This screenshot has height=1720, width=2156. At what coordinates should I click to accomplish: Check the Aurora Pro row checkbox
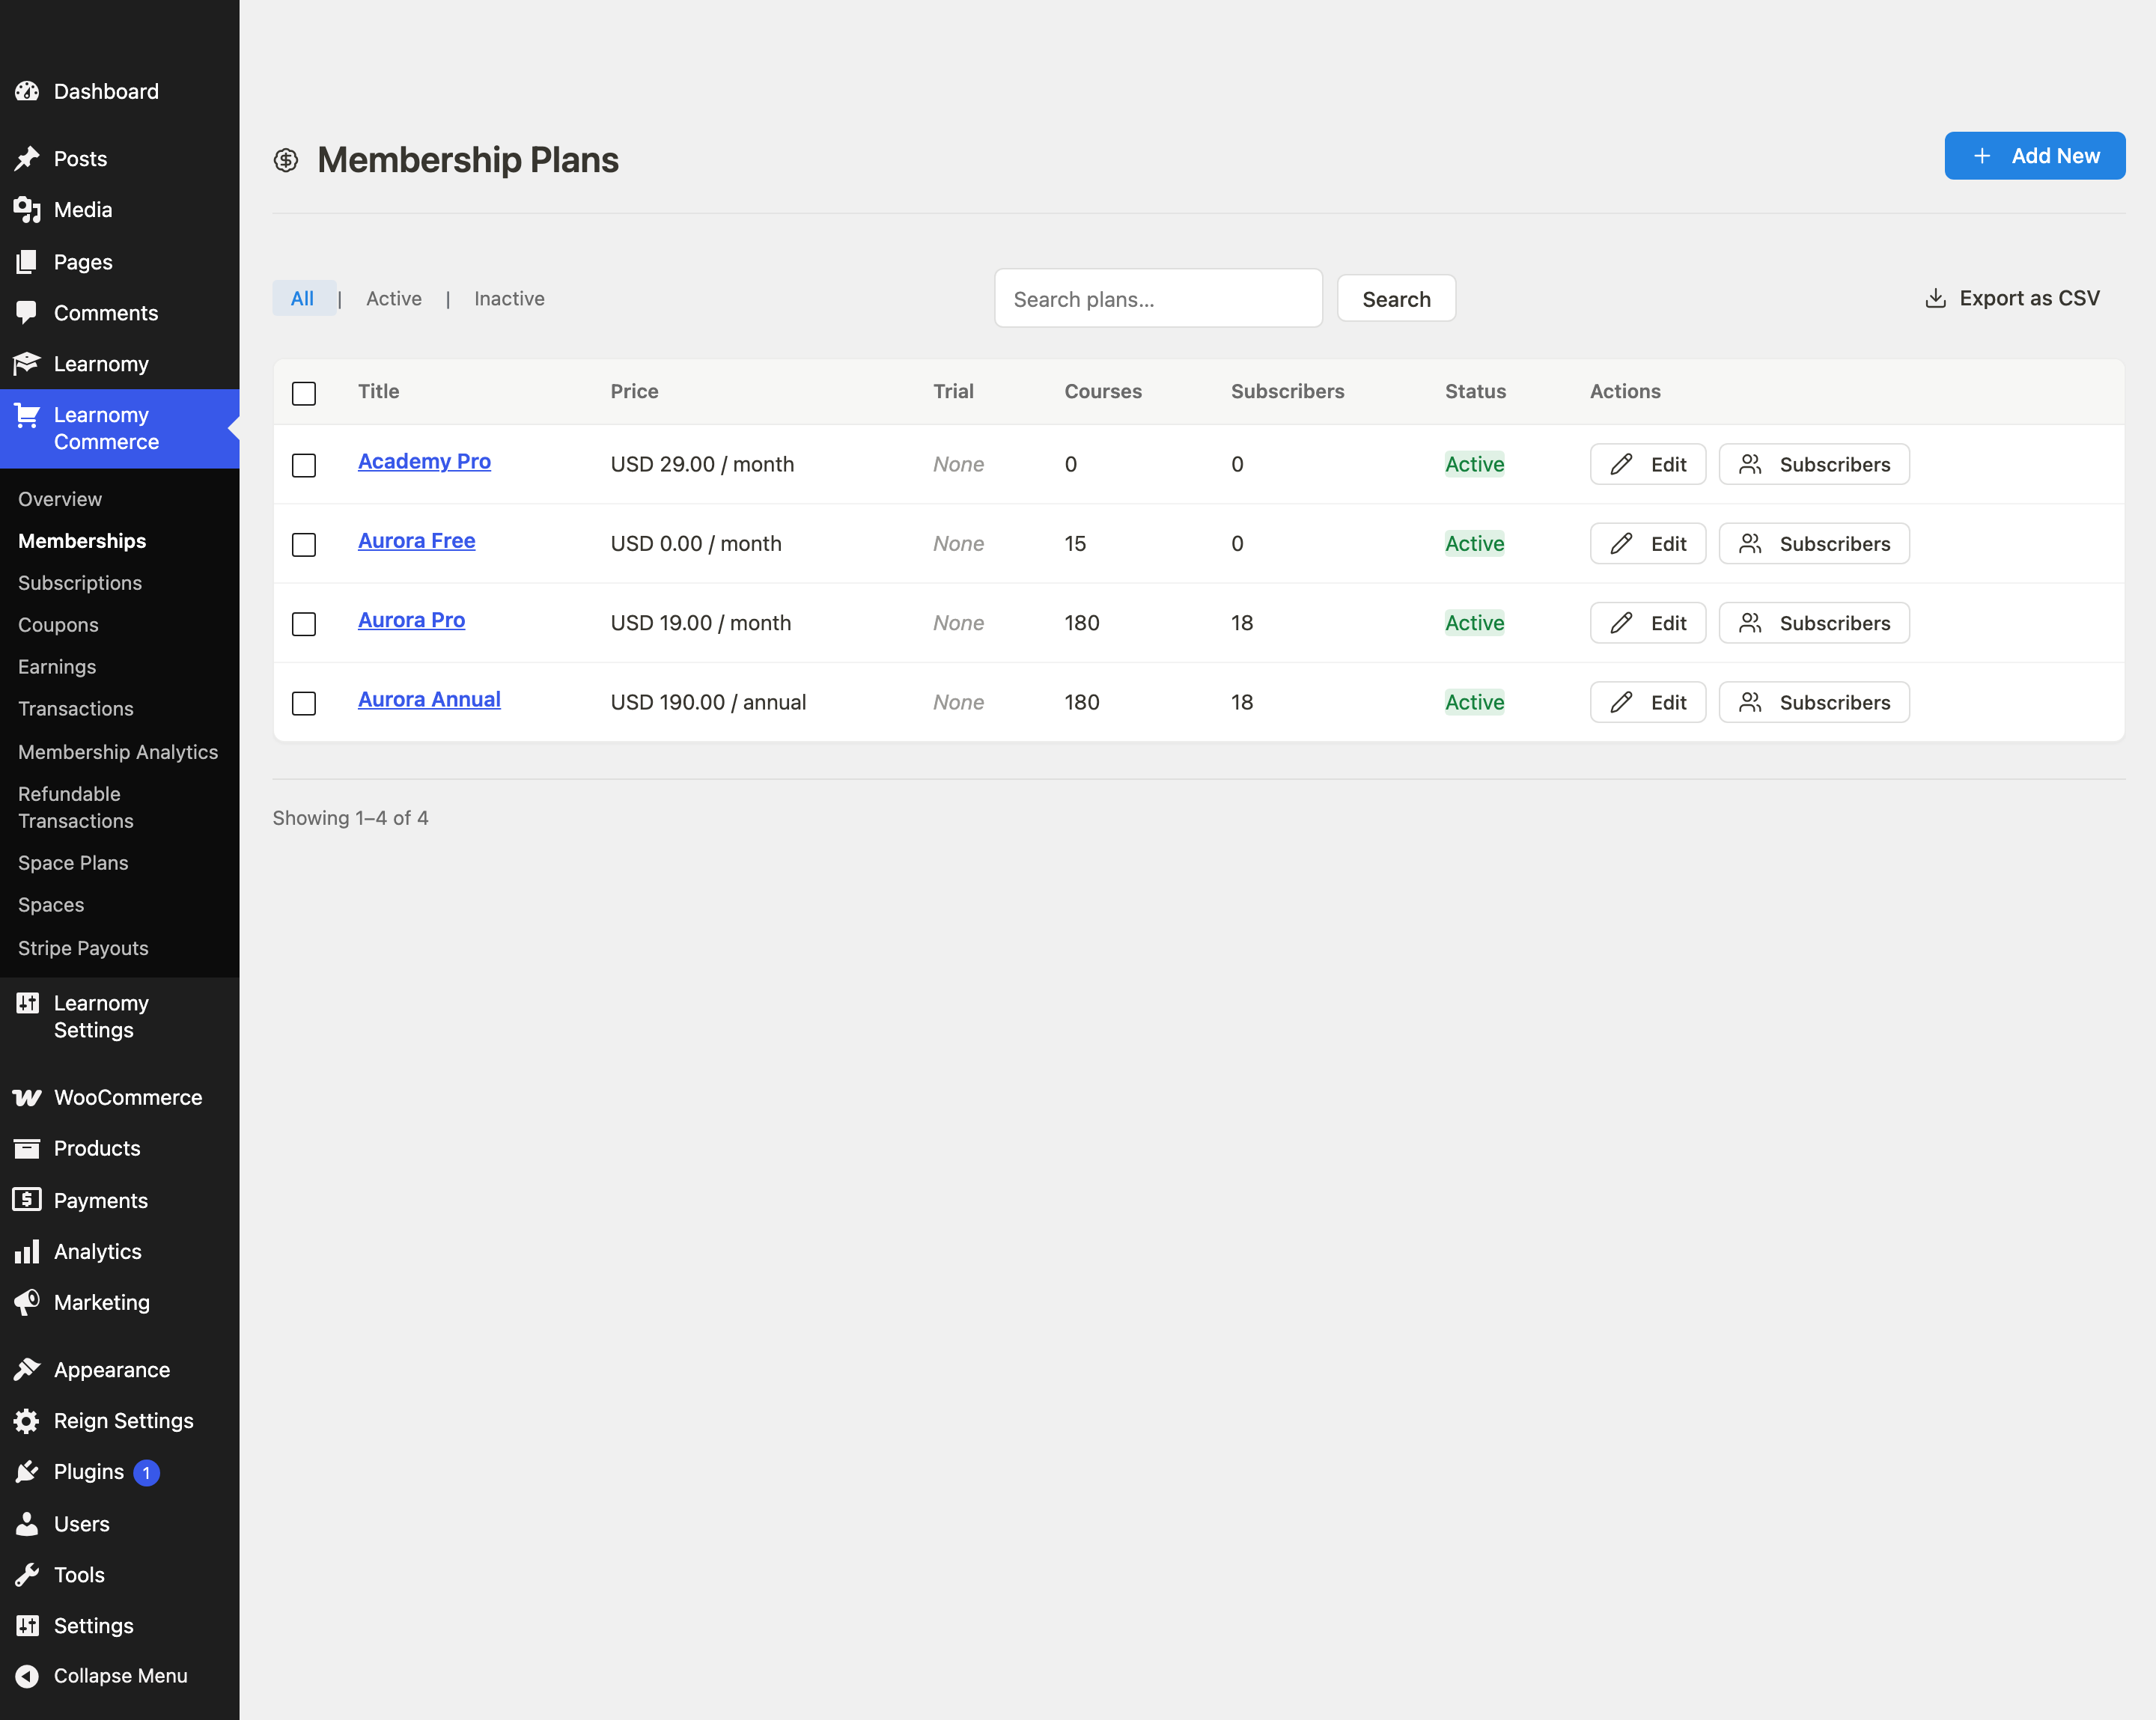pos(304,624)
